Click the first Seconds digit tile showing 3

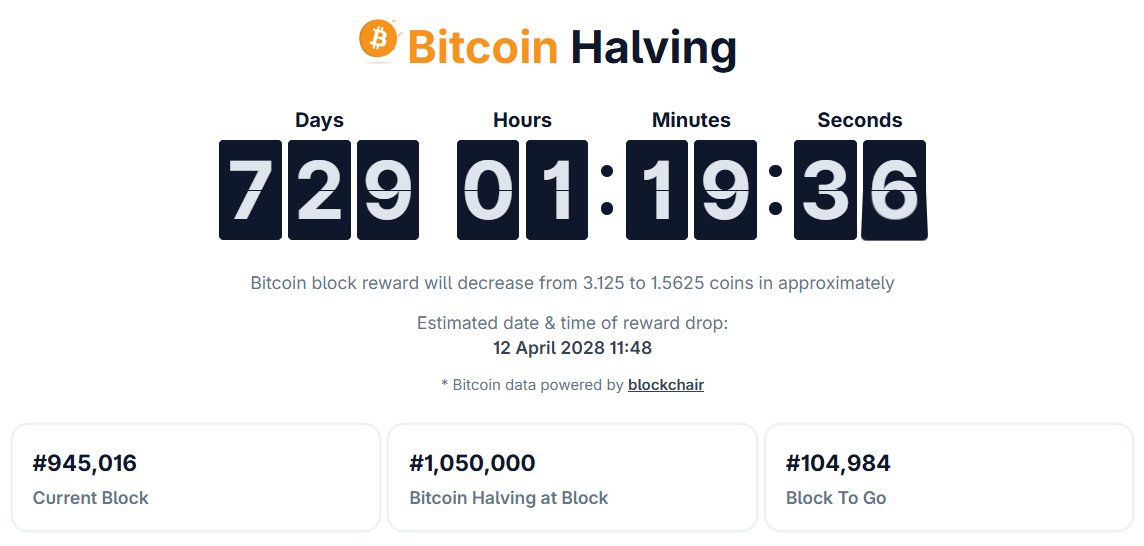point(825,190)
